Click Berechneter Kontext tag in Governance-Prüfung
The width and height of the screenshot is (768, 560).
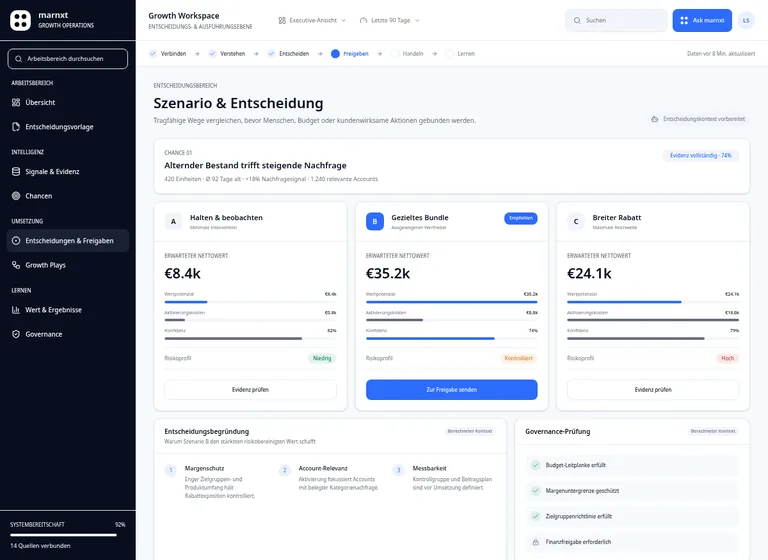coord(713,431)
